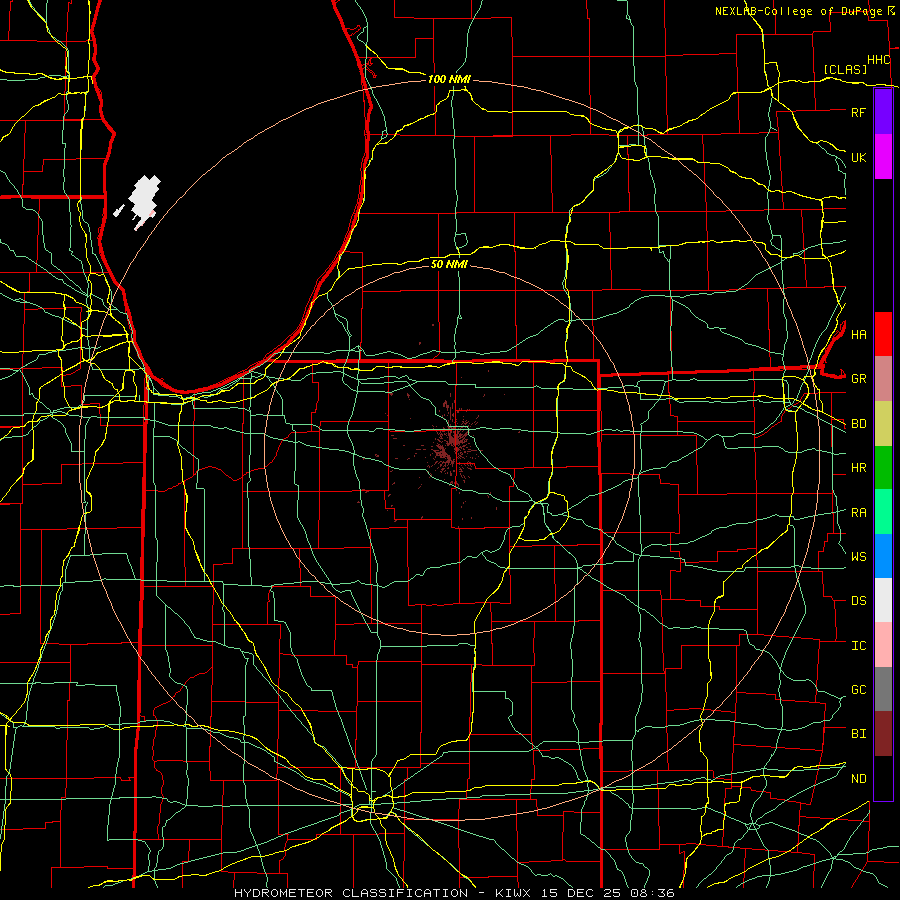This screenshot has width=900, height=900.
Task: Click the UK magenta legend swatch
Action: 883,157
